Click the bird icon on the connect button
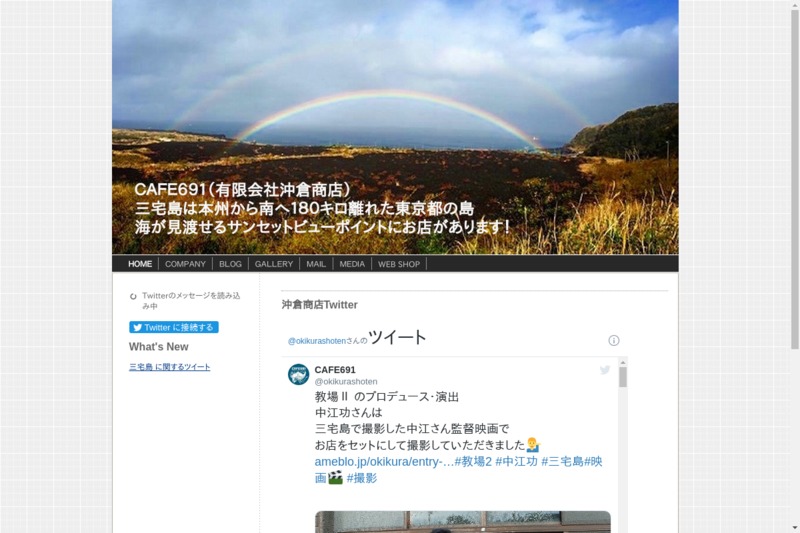 137,327
